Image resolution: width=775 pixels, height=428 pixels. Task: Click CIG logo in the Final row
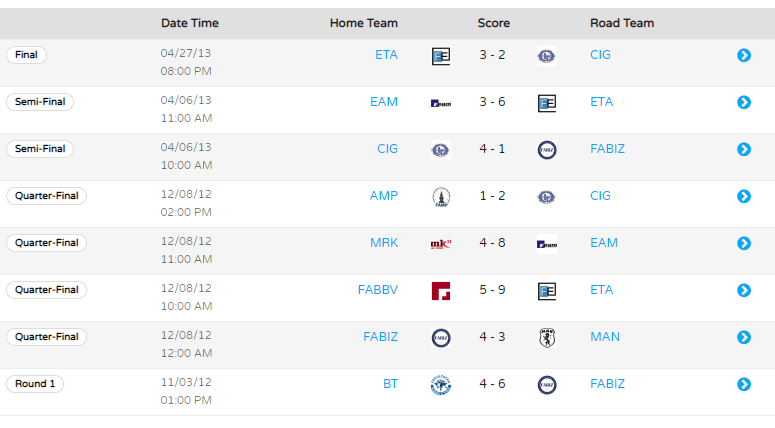point(547,56)
